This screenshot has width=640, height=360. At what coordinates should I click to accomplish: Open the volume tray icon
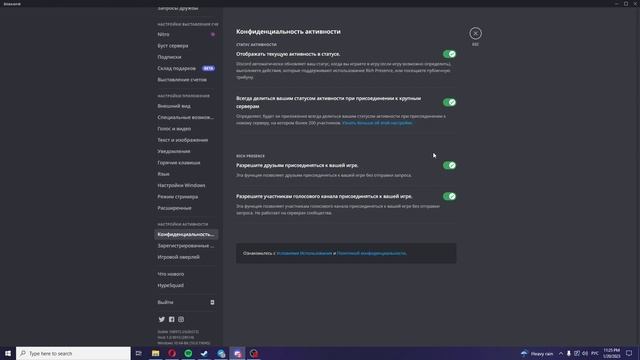(x=585, y=353)
